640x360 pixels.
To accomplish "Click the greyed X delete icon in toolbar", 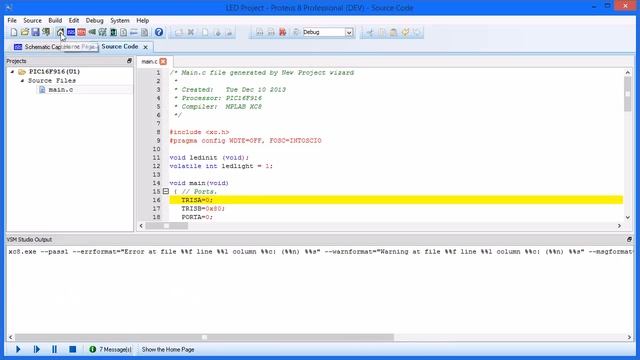I will [x=191, y=32].
